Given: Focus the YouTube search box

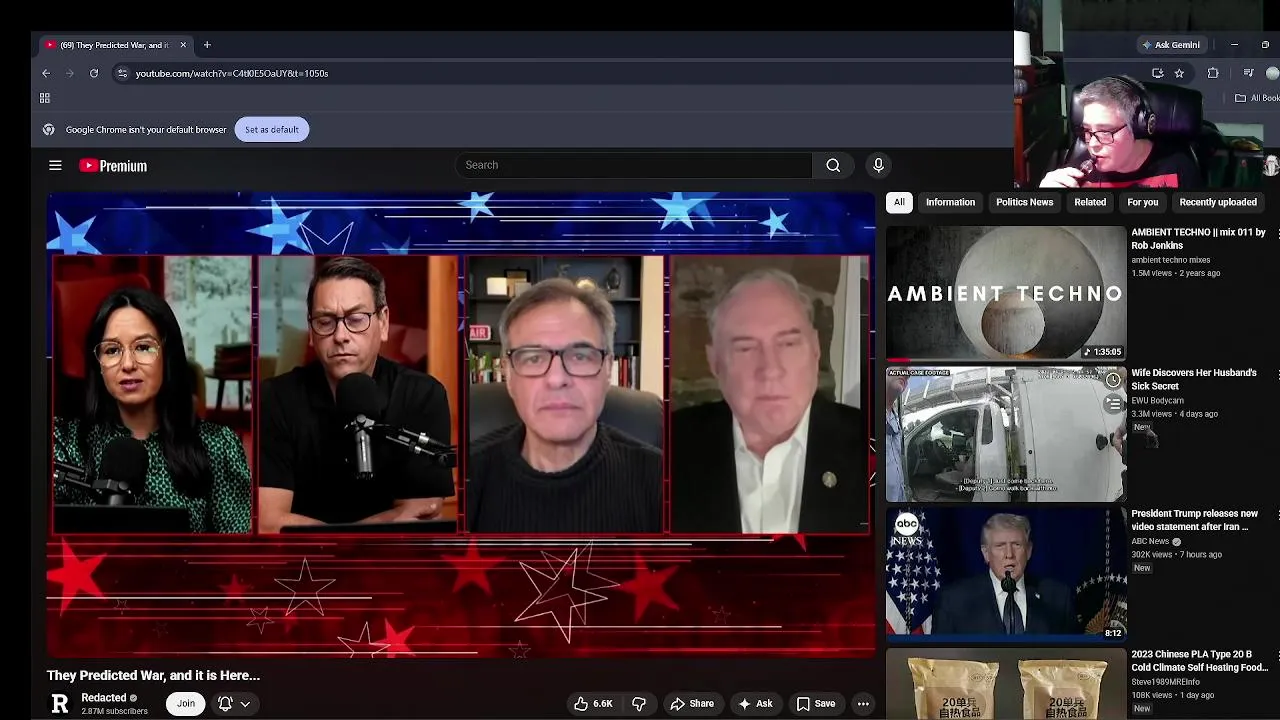Looking at the screenshot, I should click(634, 165).
